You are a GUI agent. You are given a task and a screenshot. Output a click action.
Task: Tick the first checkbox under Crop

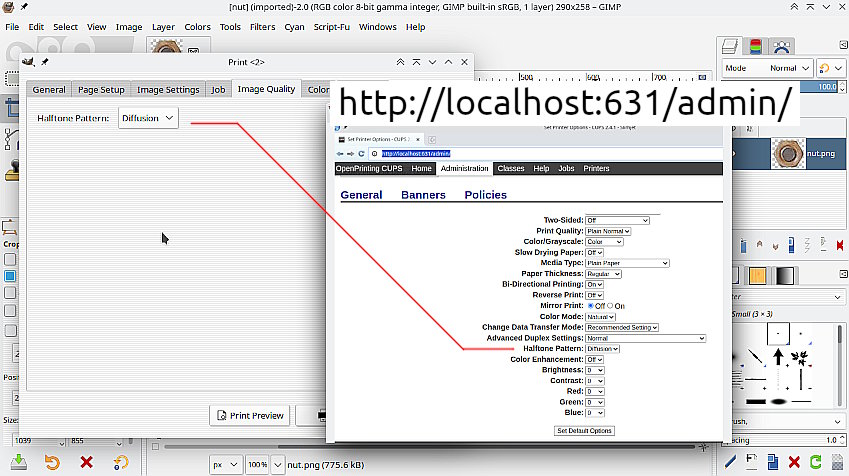[10, 259]
